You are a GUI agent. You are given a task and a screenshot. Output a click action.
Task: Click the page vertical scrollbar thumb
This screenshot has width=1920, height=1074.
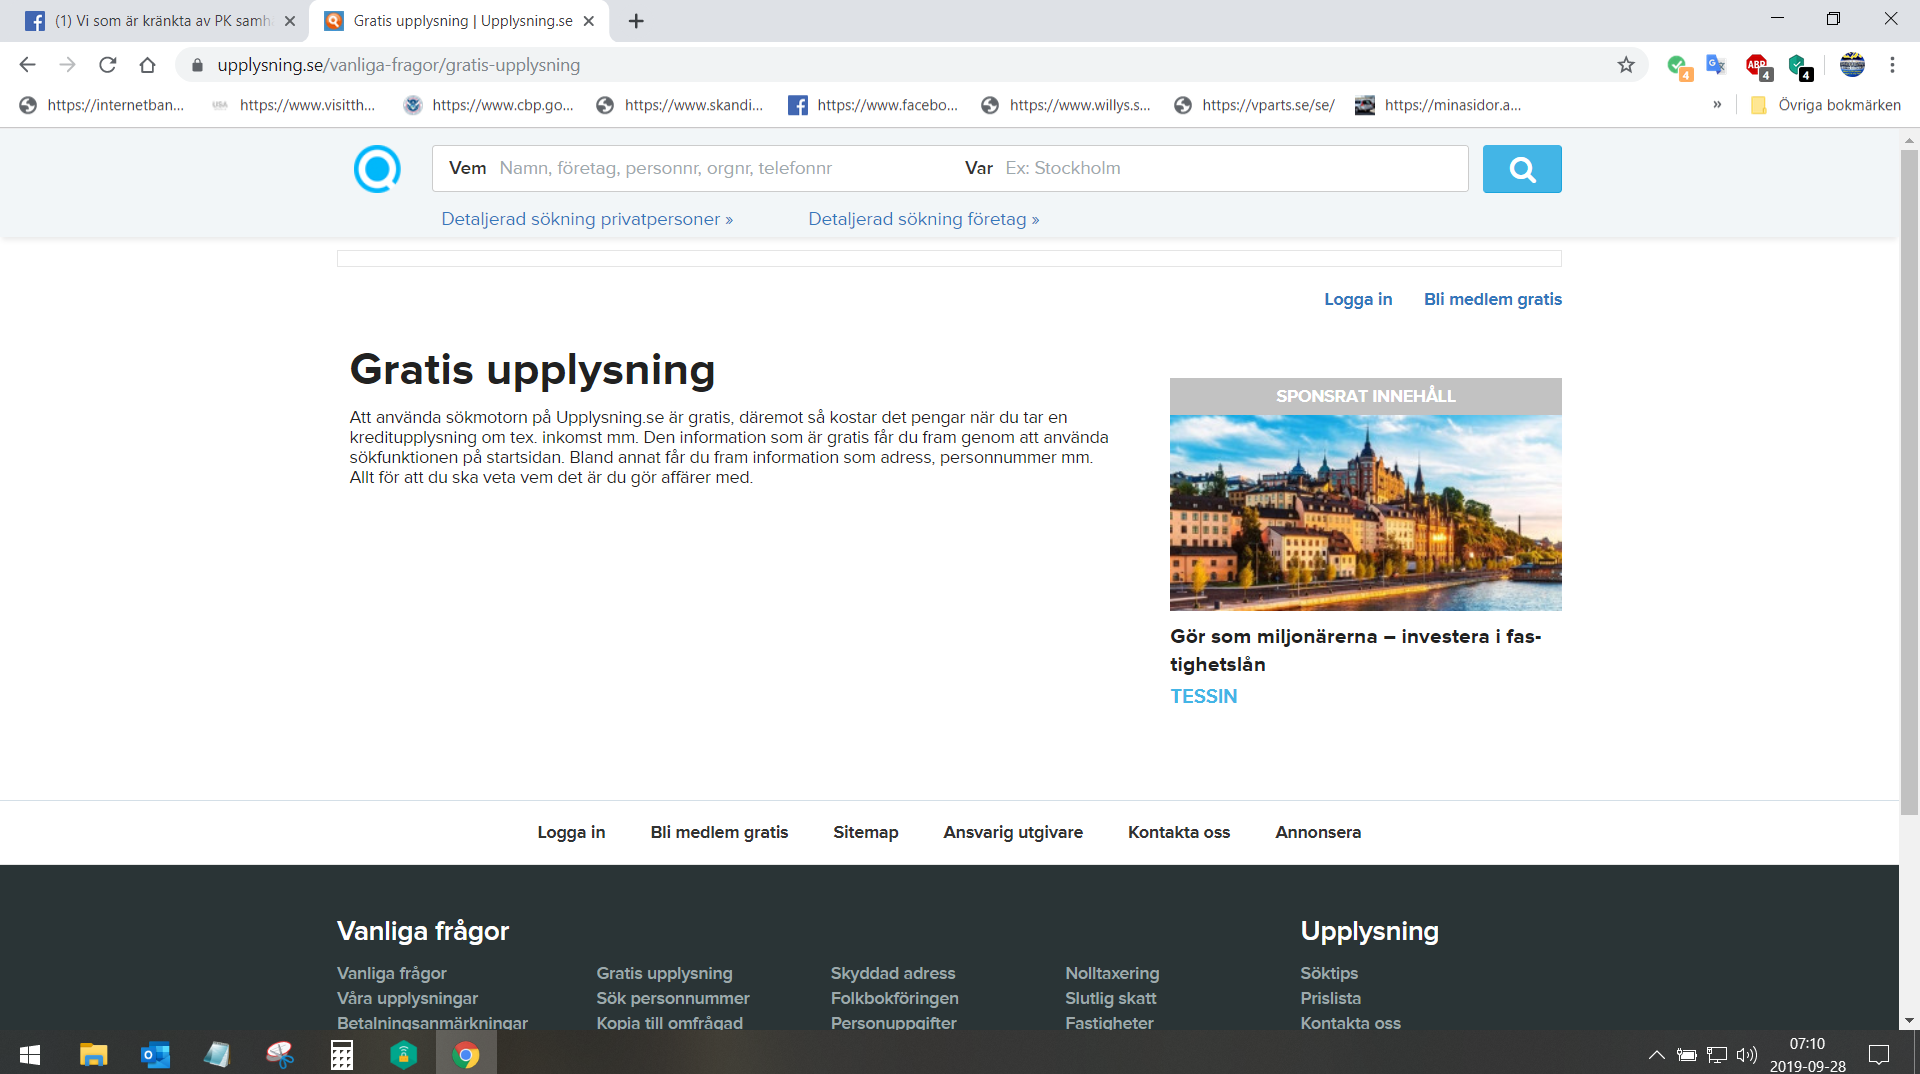click(1909, 480)
